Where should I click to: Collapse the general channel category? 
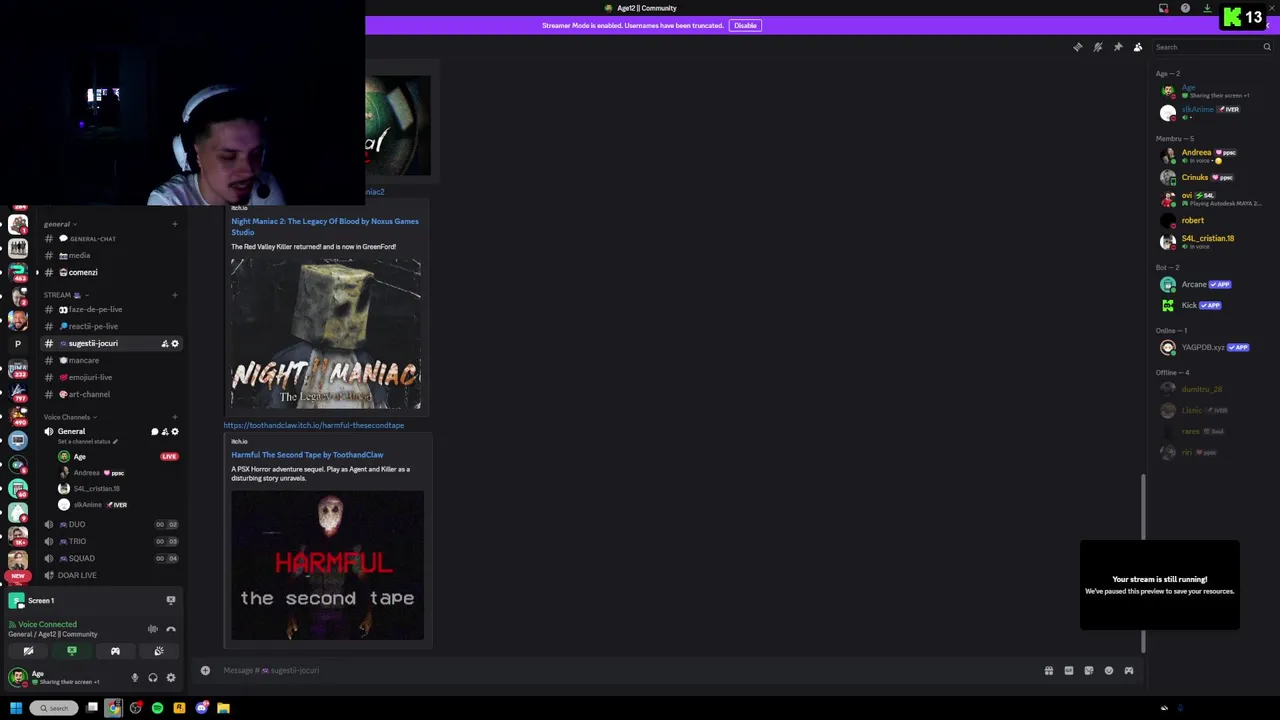point(58,224)
